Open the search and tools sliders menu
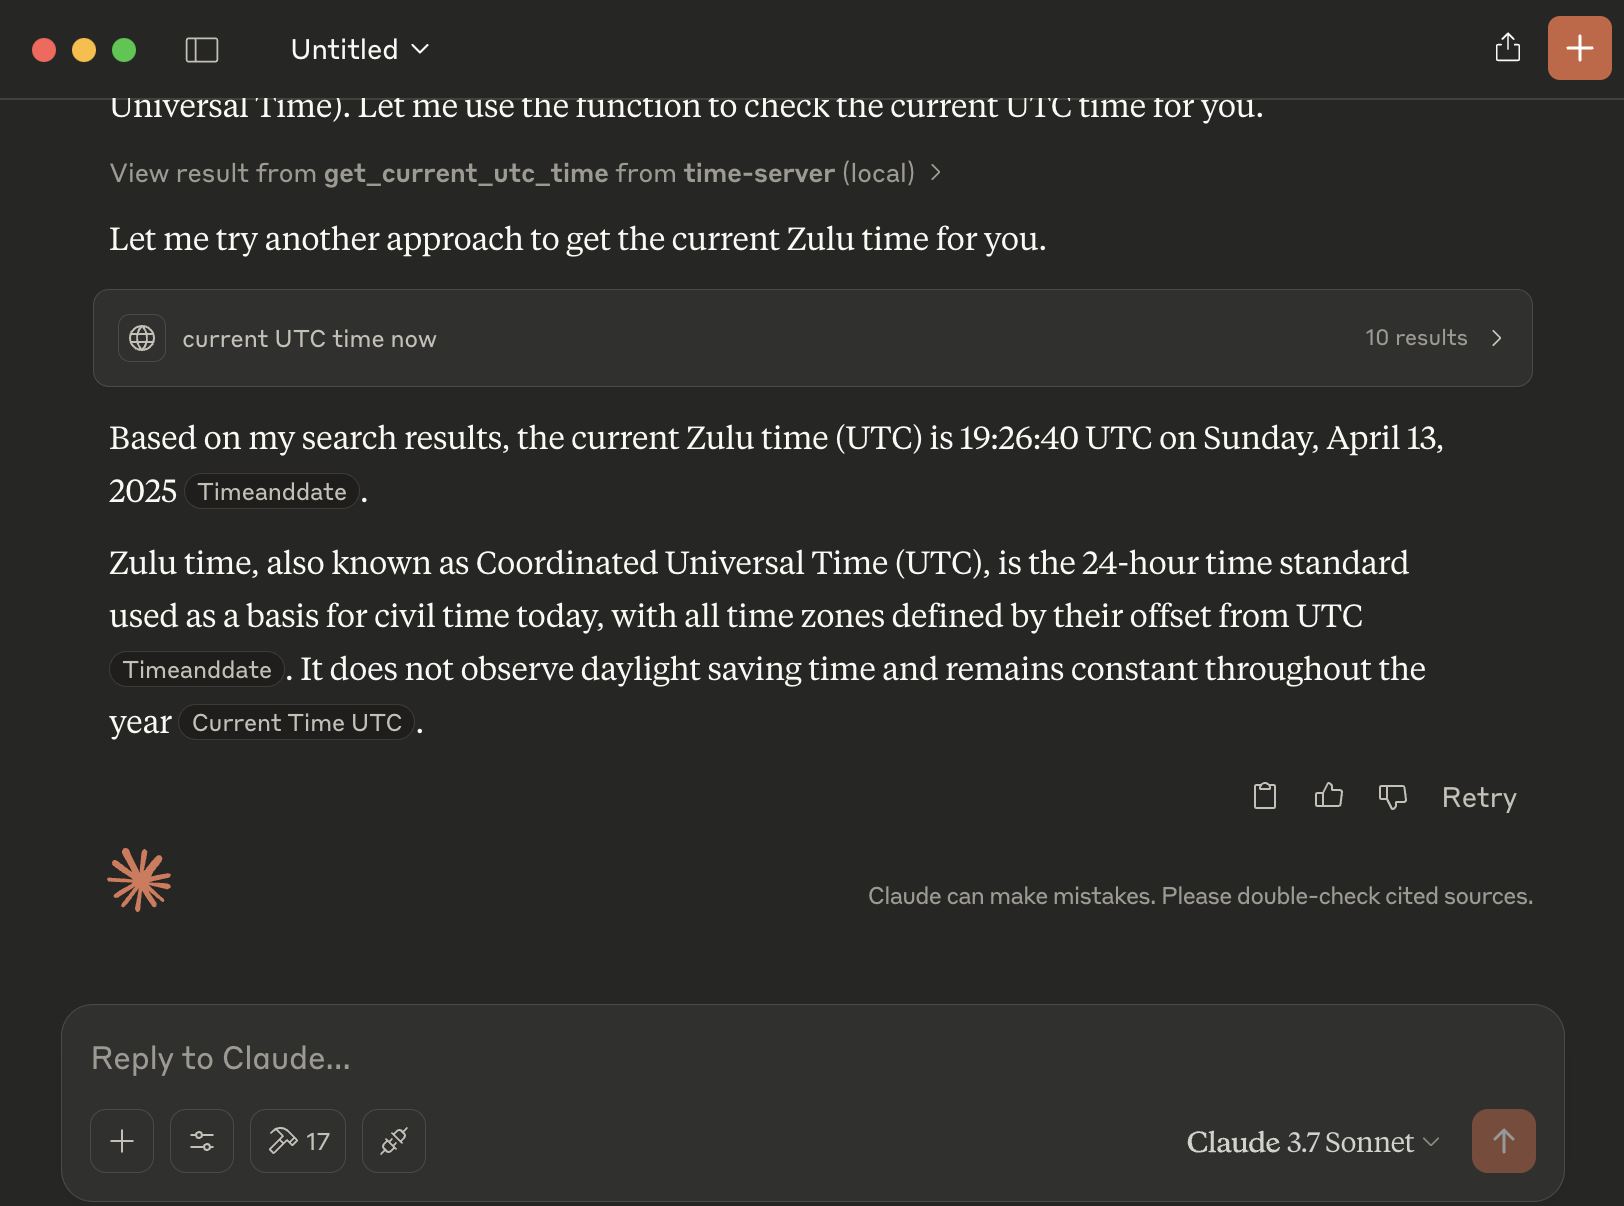The height and width of the screenshot is (1206, 1624). click(202, 1141)
